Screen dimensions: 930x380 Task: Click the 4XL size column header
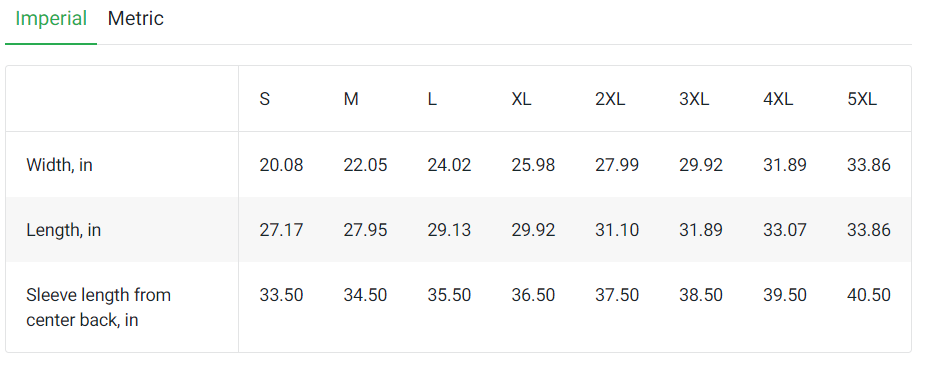coord(778,99)
